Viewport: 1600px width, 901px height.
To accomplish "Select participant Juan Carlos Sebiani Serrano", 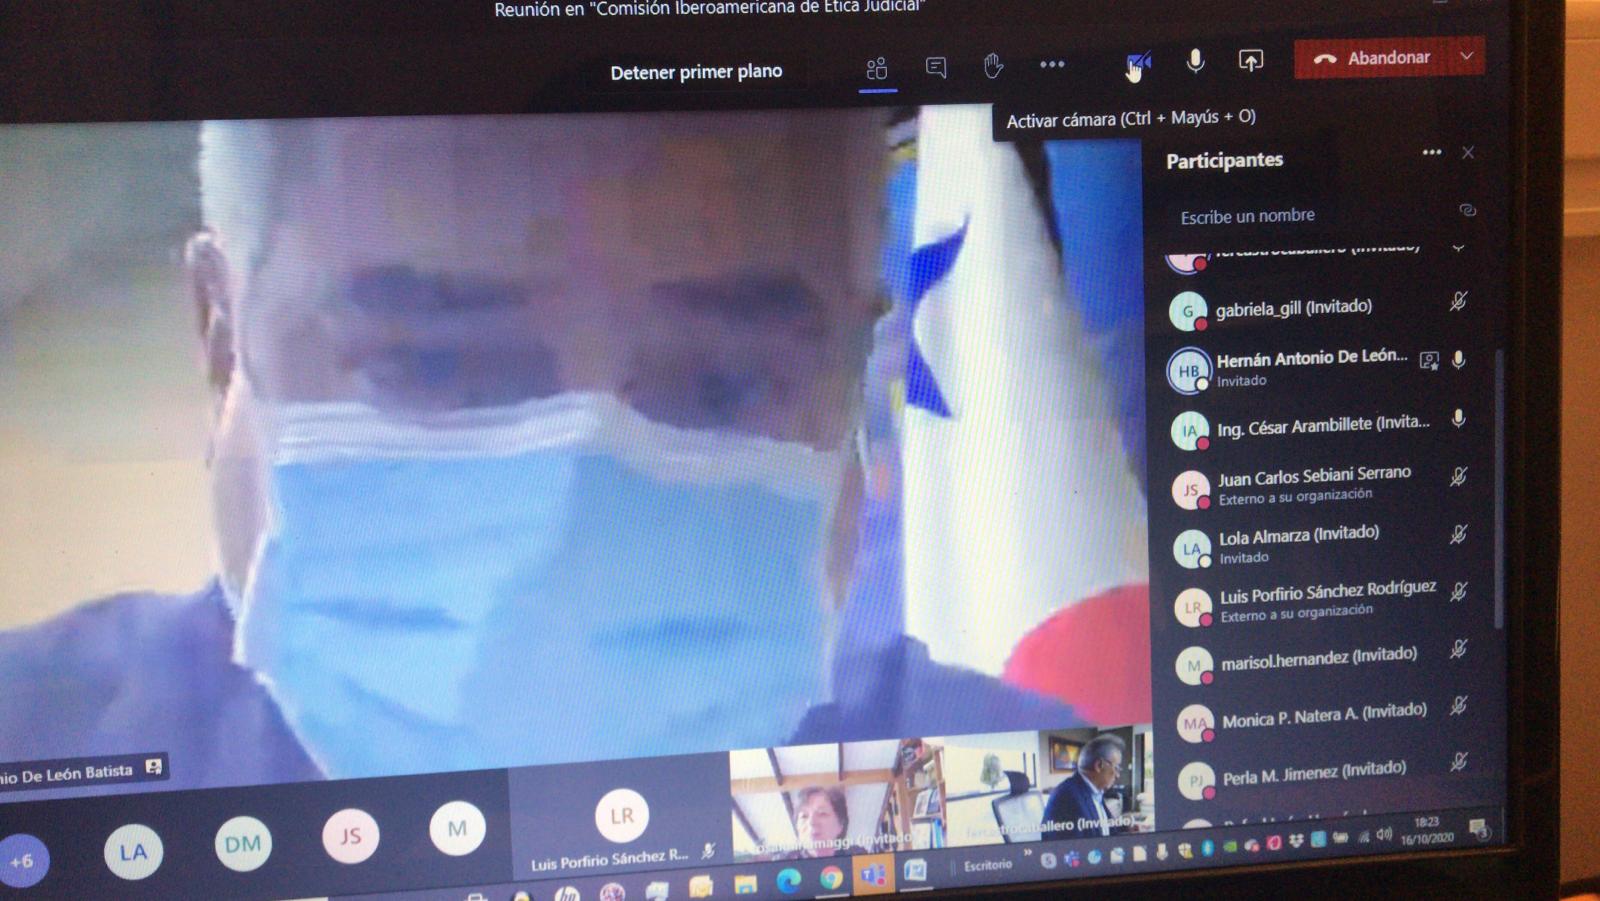I will 1321,485.
